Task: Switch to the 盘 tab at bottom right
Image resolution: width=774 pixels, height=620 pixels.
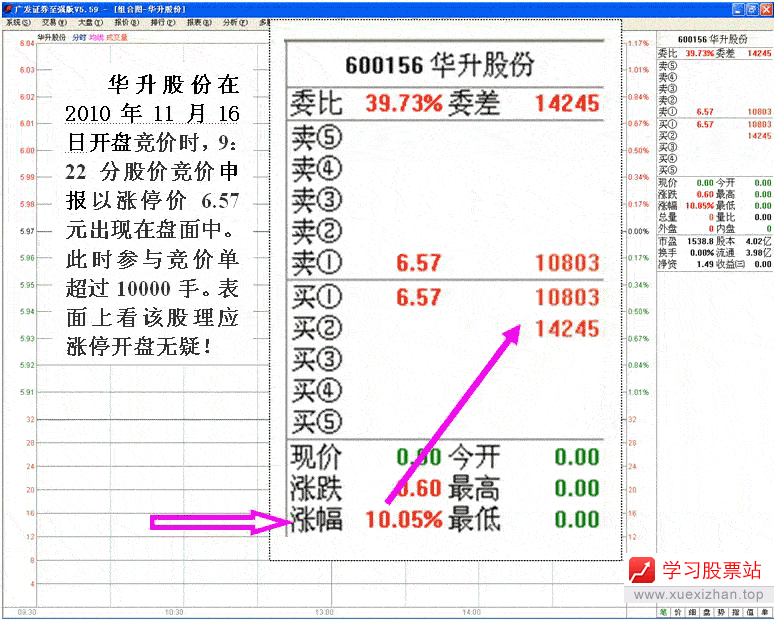Action: (x=708, y=612)
